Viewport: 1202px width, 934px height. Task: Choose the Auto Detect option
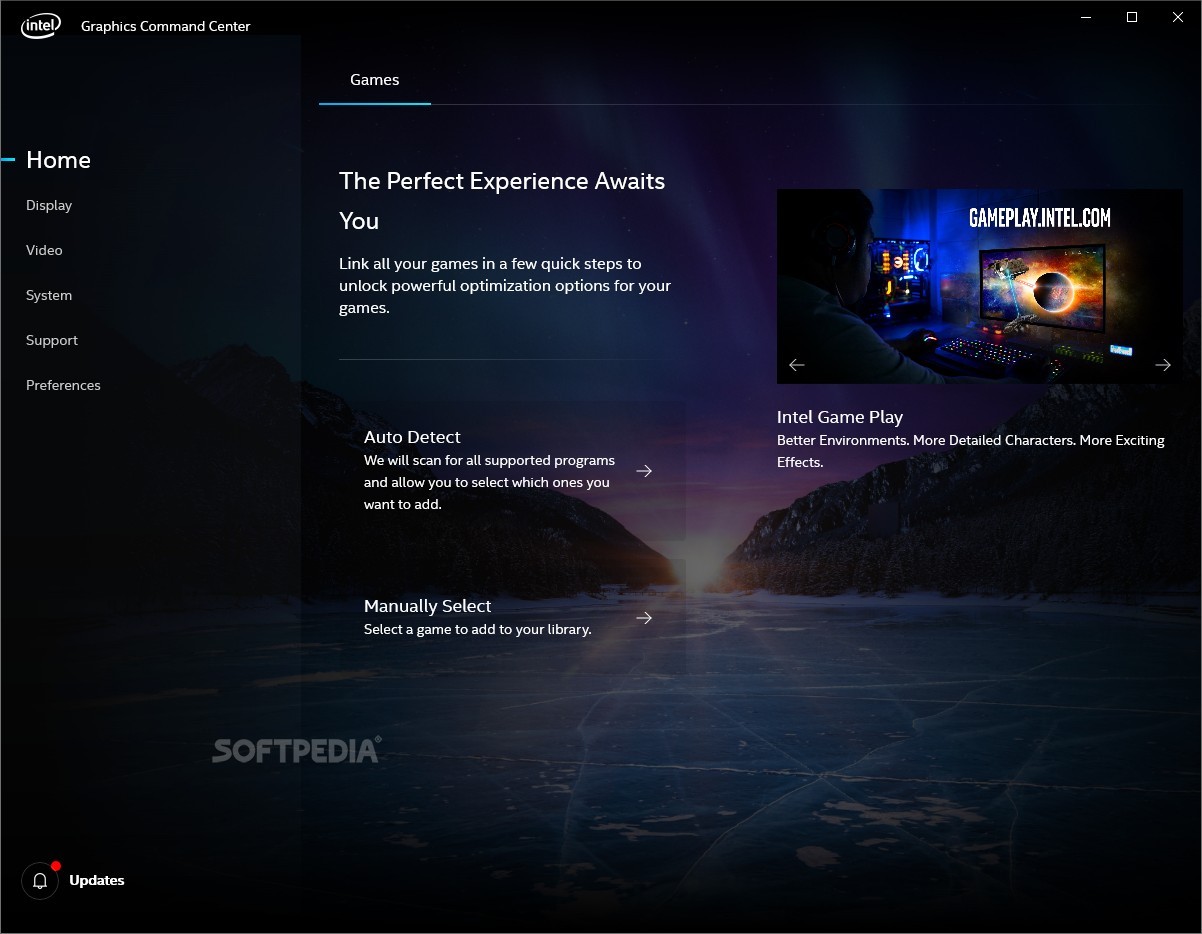click(512, 470)
